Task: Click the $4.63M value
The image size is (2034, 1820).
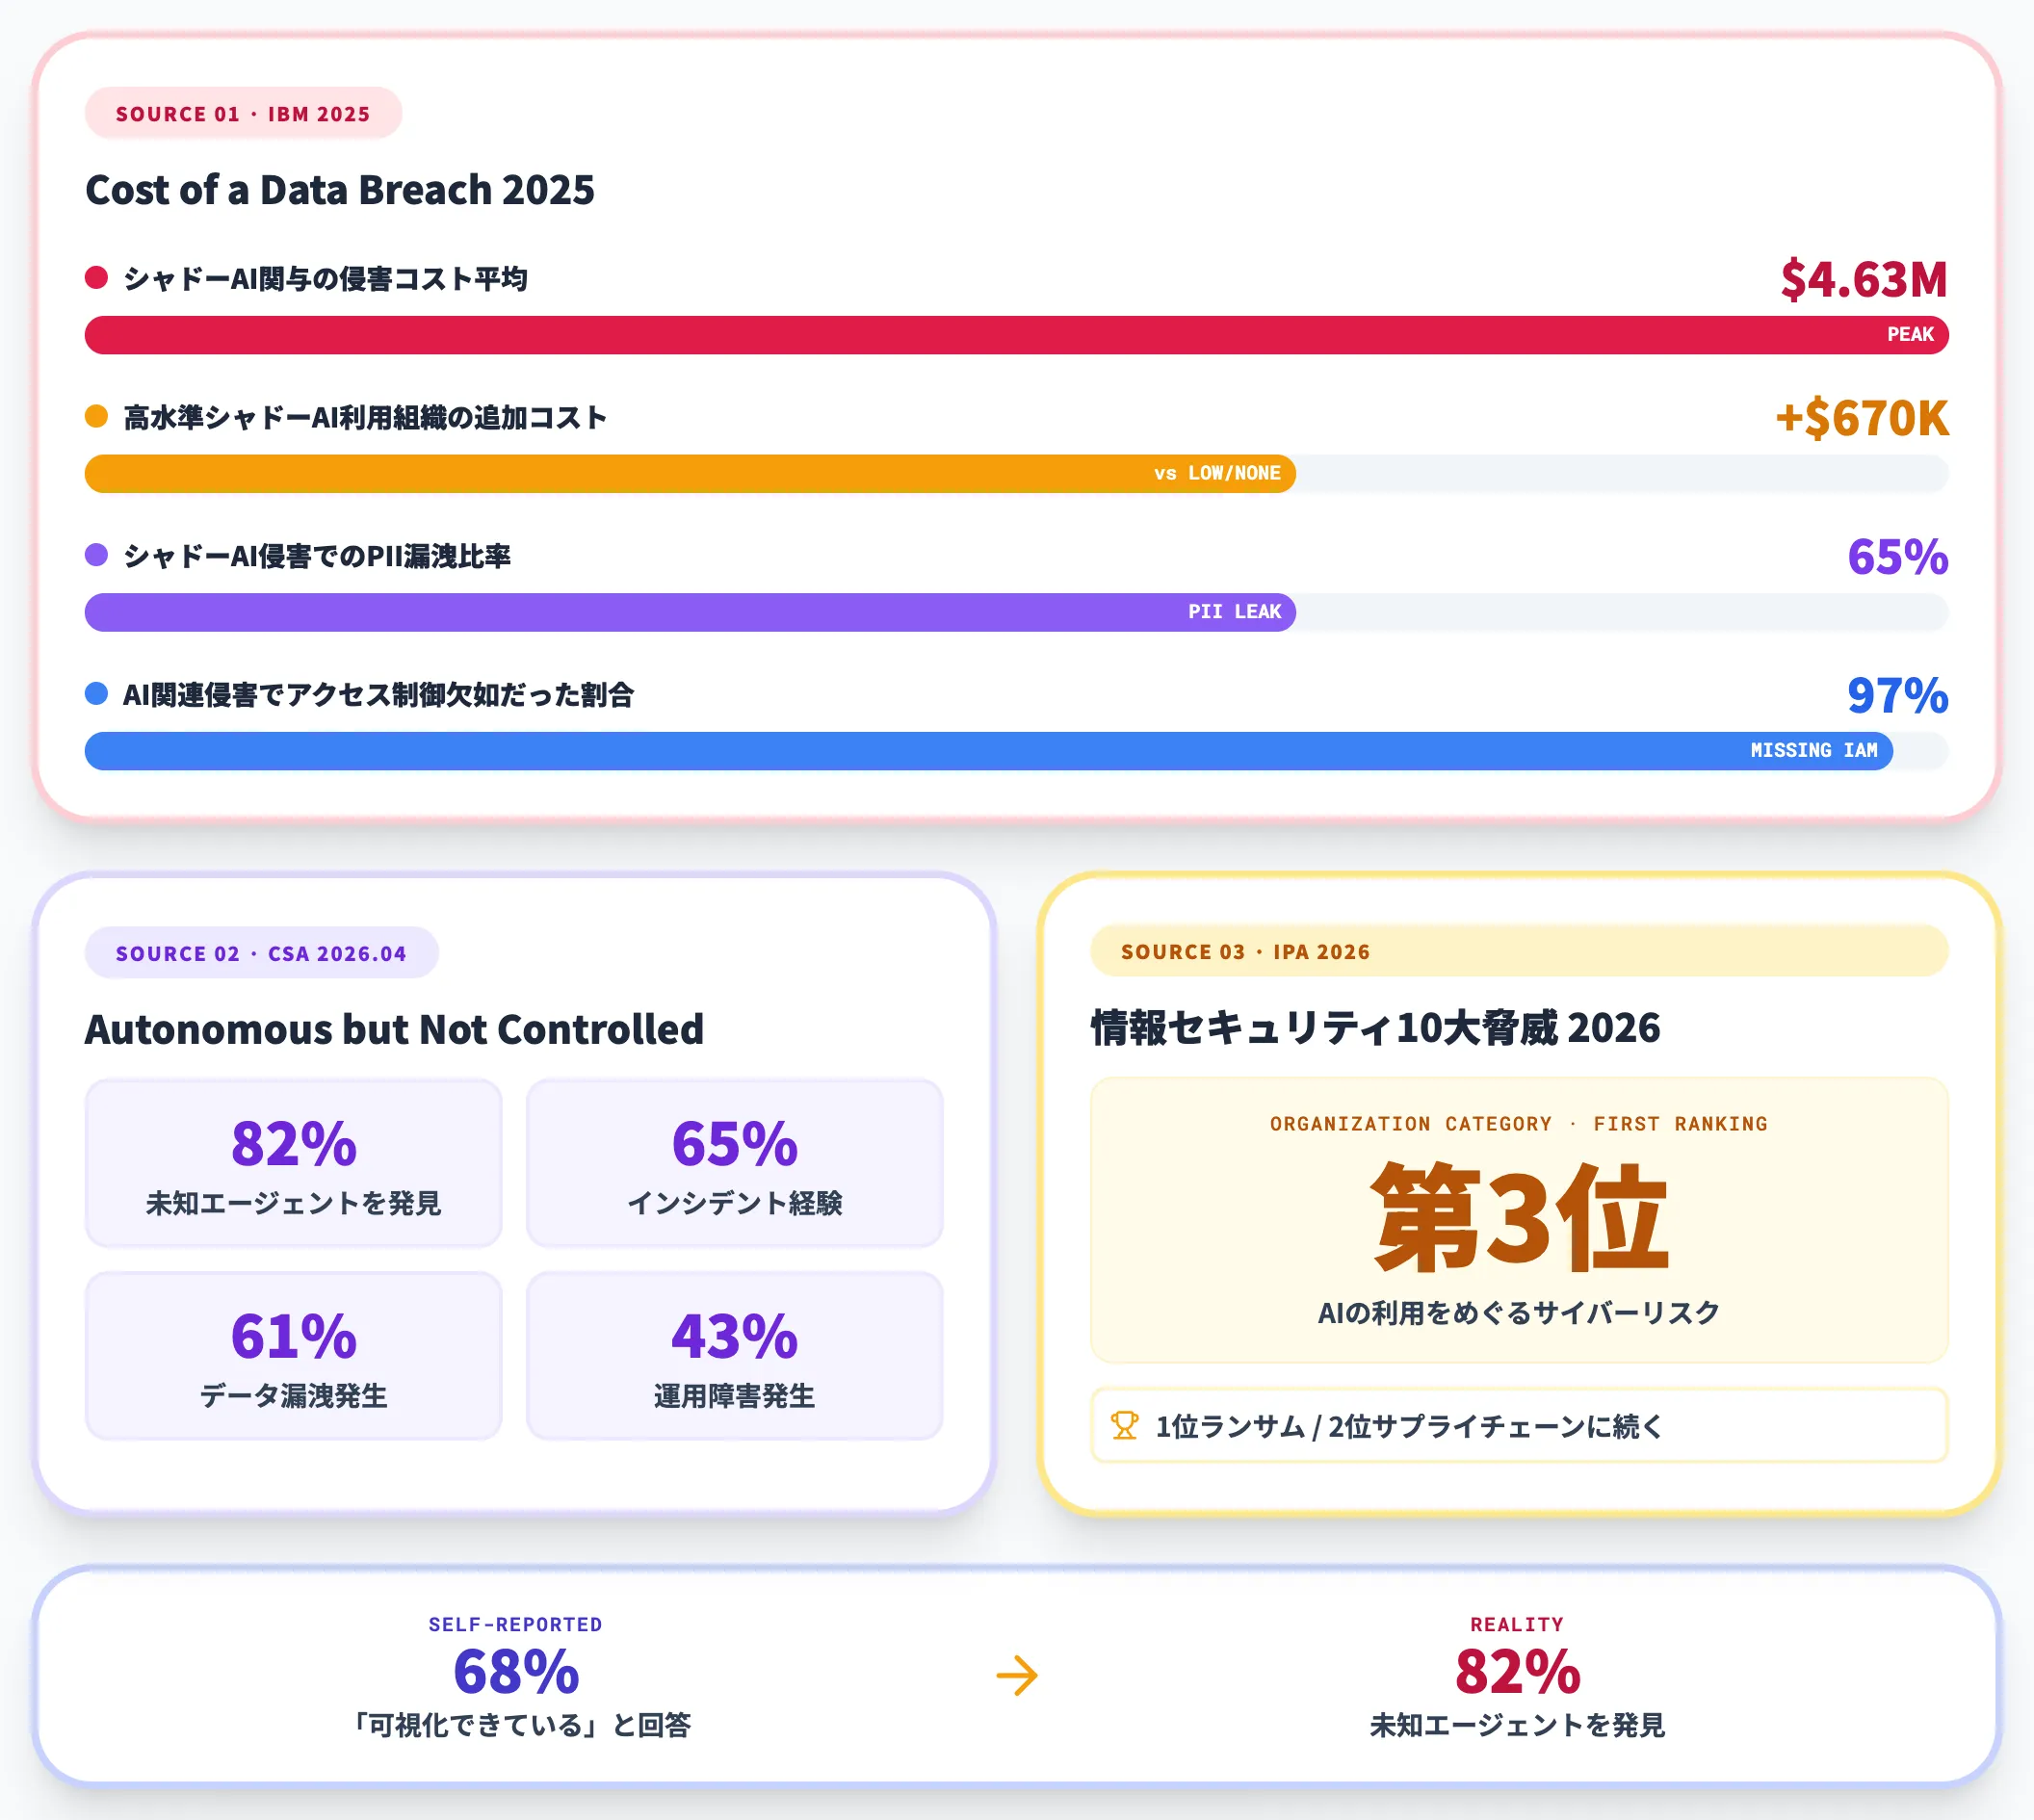Action: tap(1864, 279)
